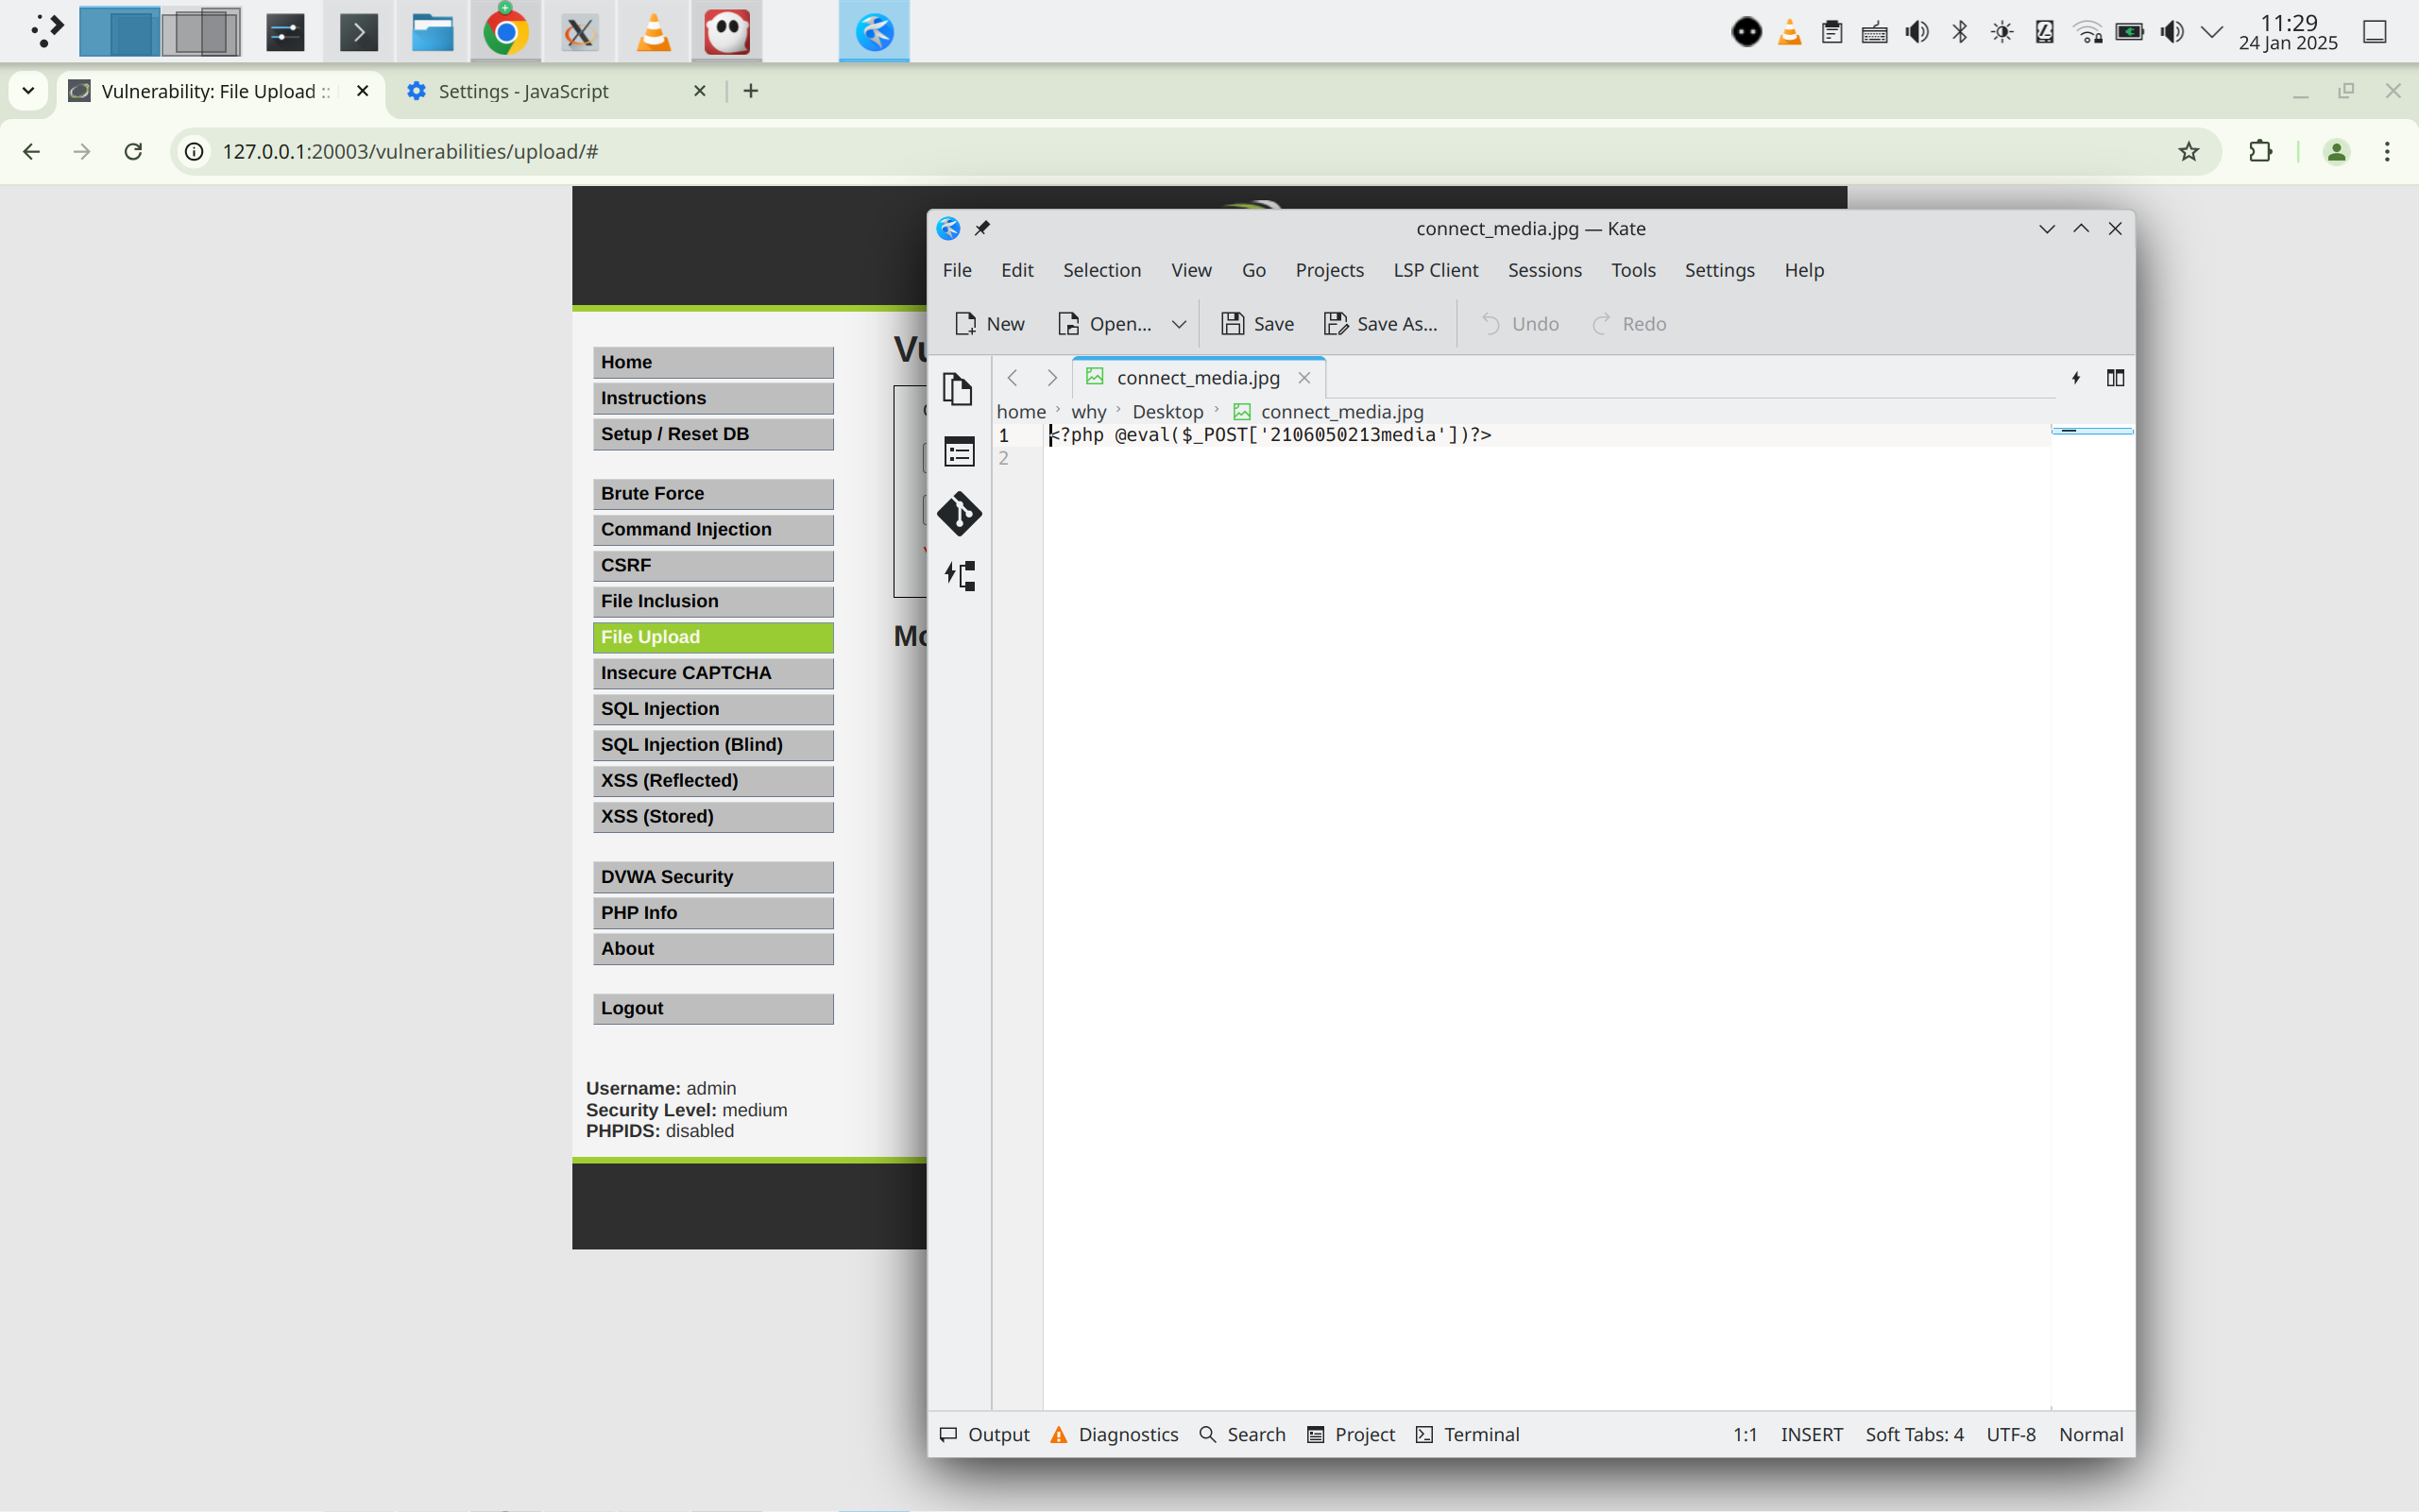Image resolution: width=2419 pixels, height=1512 pixels.
Task: Open the Soft Tabs: 4 indentation dropdown
Action: coord(1913,1434)
